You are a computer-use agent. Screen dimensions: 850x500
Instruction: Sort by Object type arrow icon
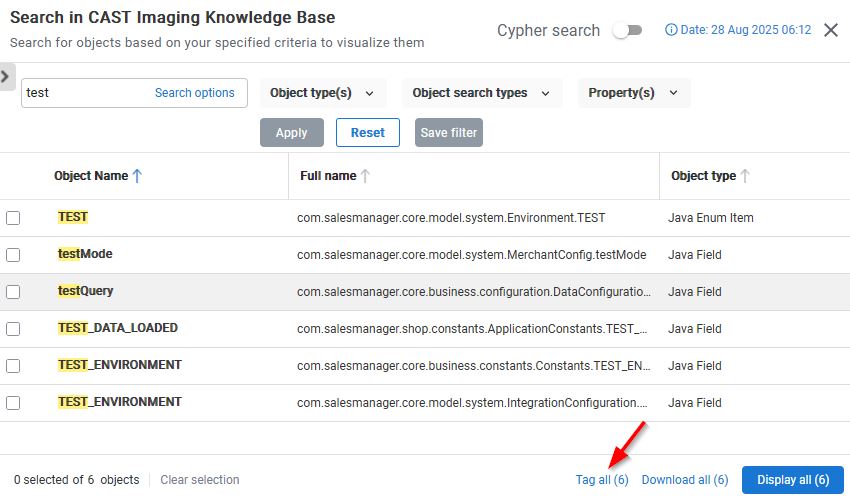745,176
